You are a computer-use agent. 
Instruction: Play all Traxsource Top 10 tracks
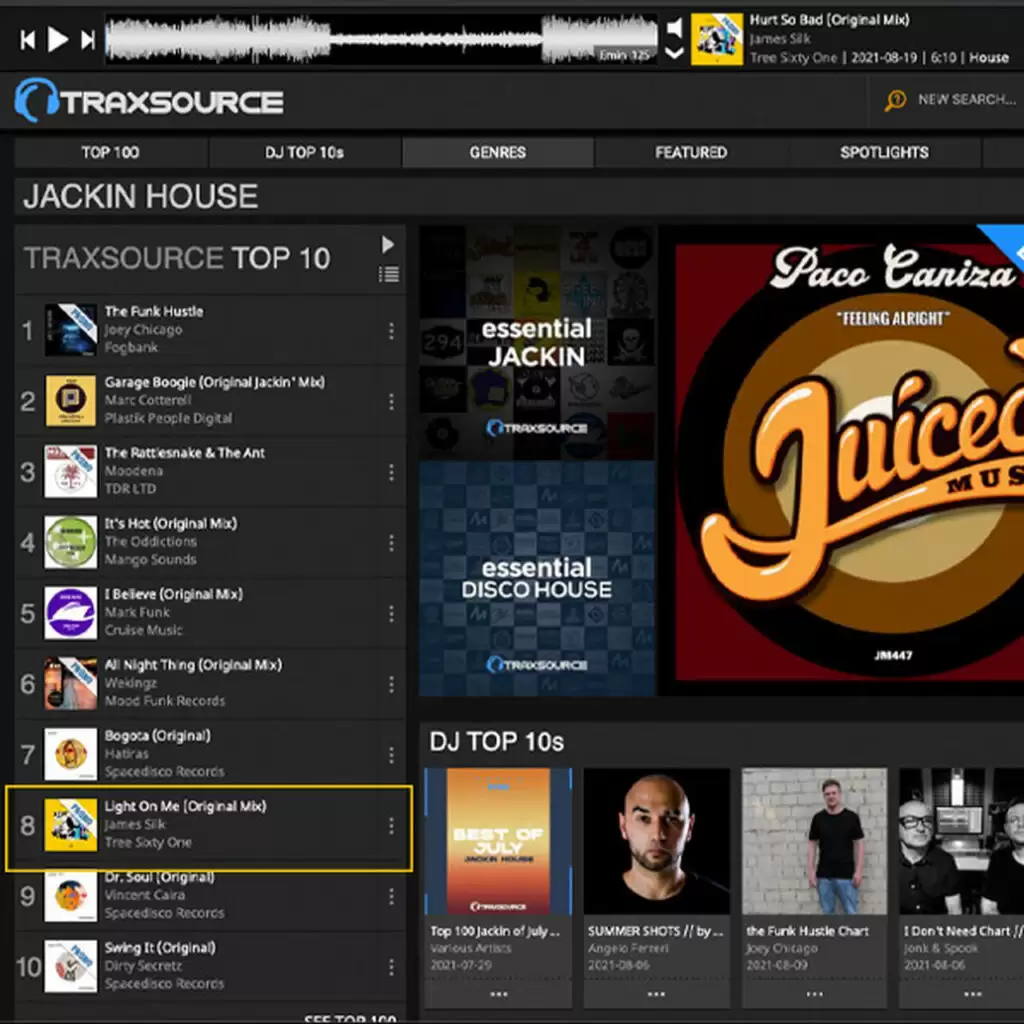click(x=388, y=245)
